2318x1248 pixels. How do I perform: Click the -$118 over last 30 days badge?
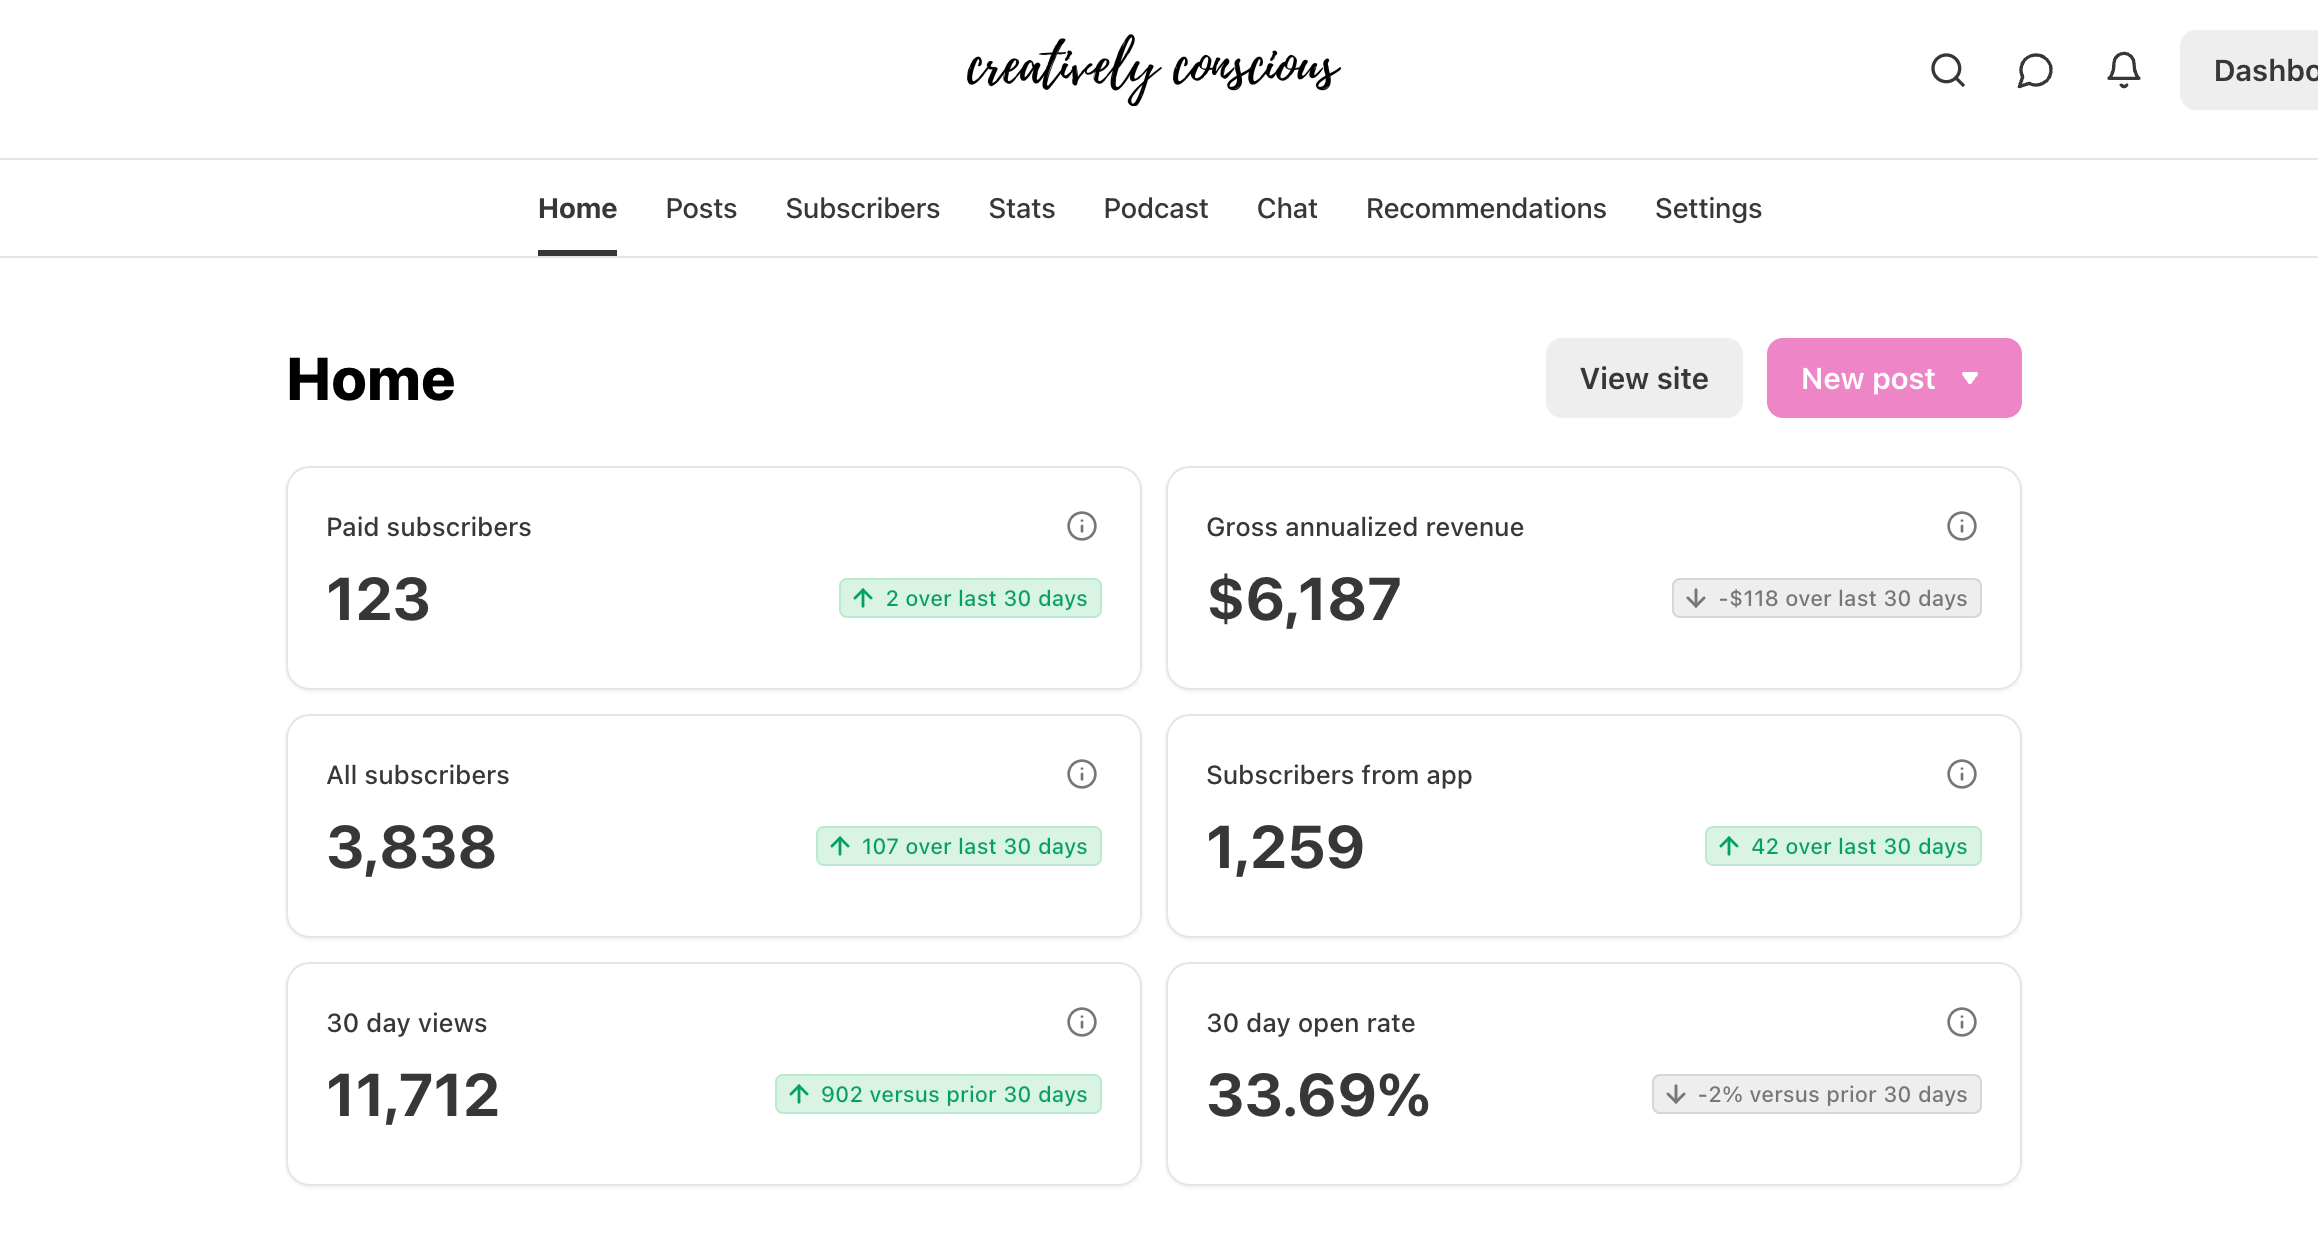[x=1826, y=598]
